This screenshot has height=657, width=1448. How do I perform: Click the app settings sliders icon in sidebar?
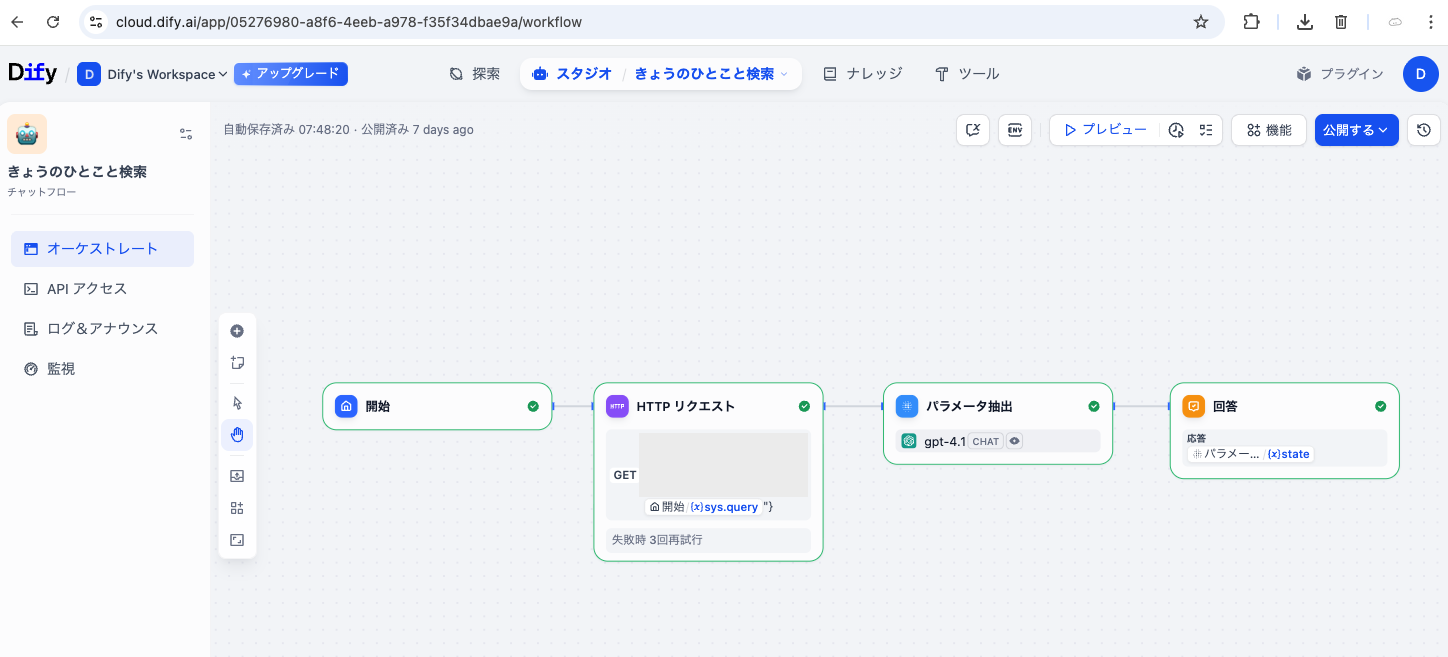[186, 134]
